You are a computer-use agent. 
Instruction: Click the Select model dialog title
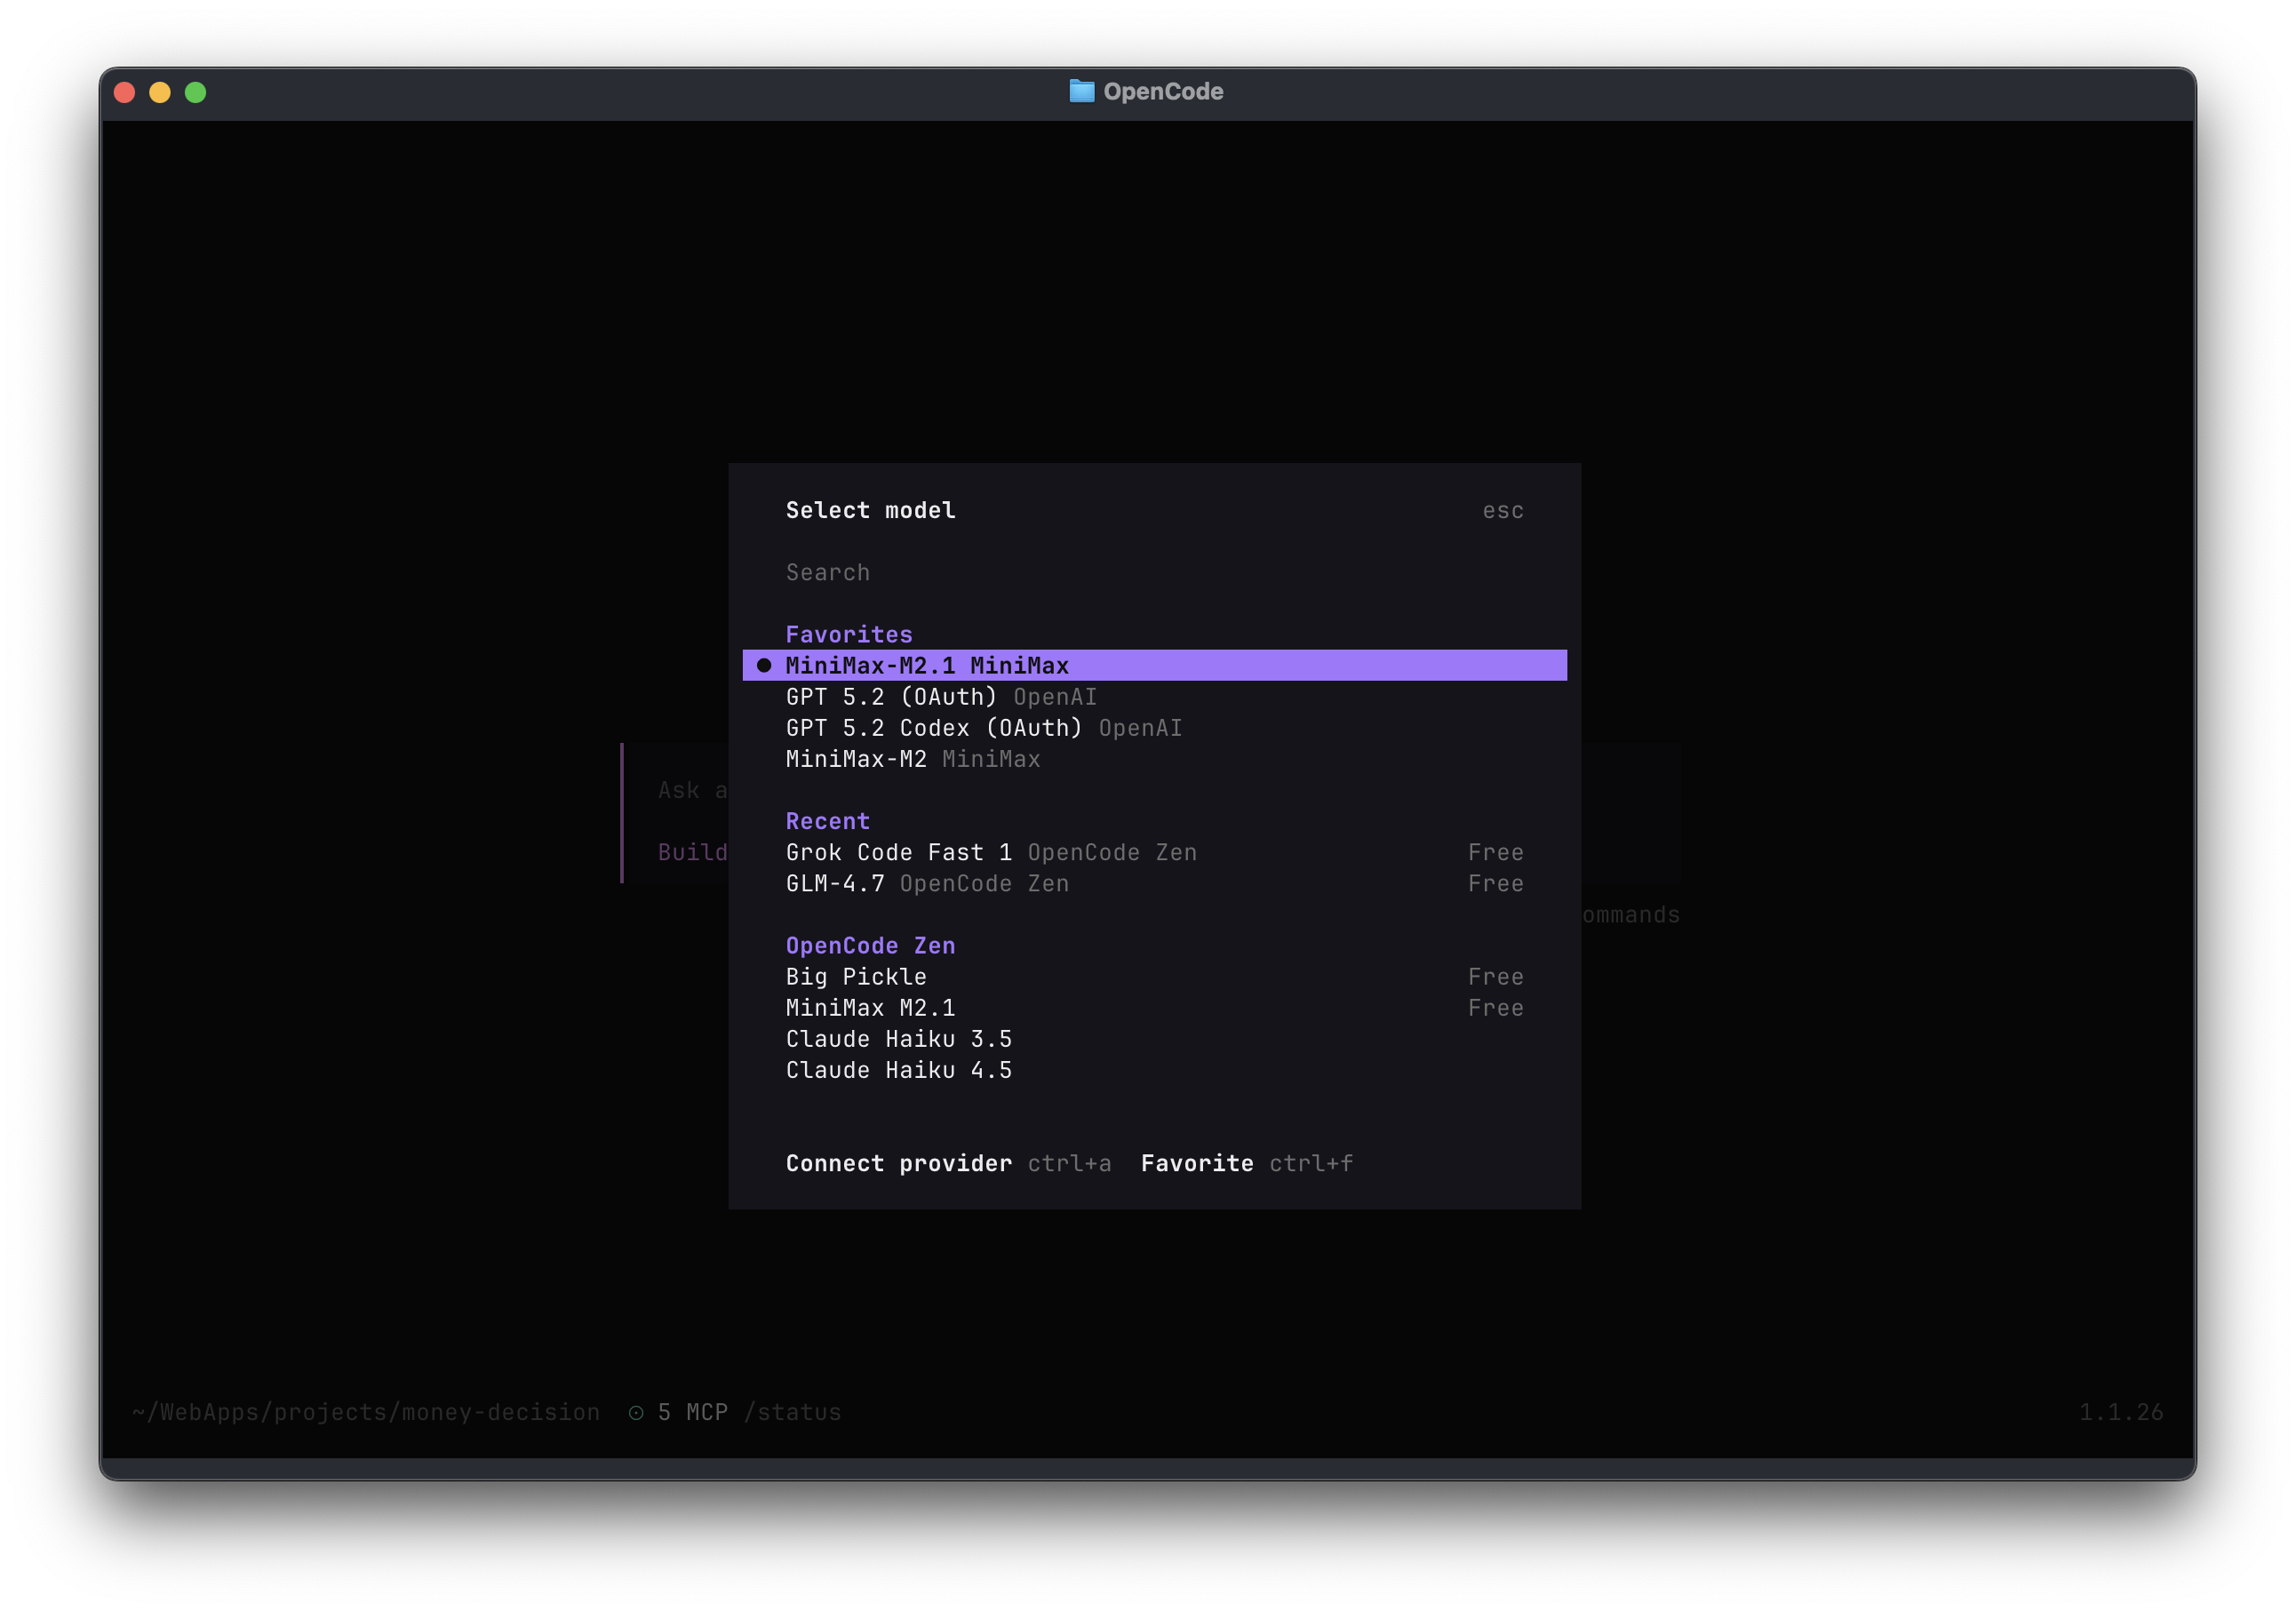tap(870, 510)
